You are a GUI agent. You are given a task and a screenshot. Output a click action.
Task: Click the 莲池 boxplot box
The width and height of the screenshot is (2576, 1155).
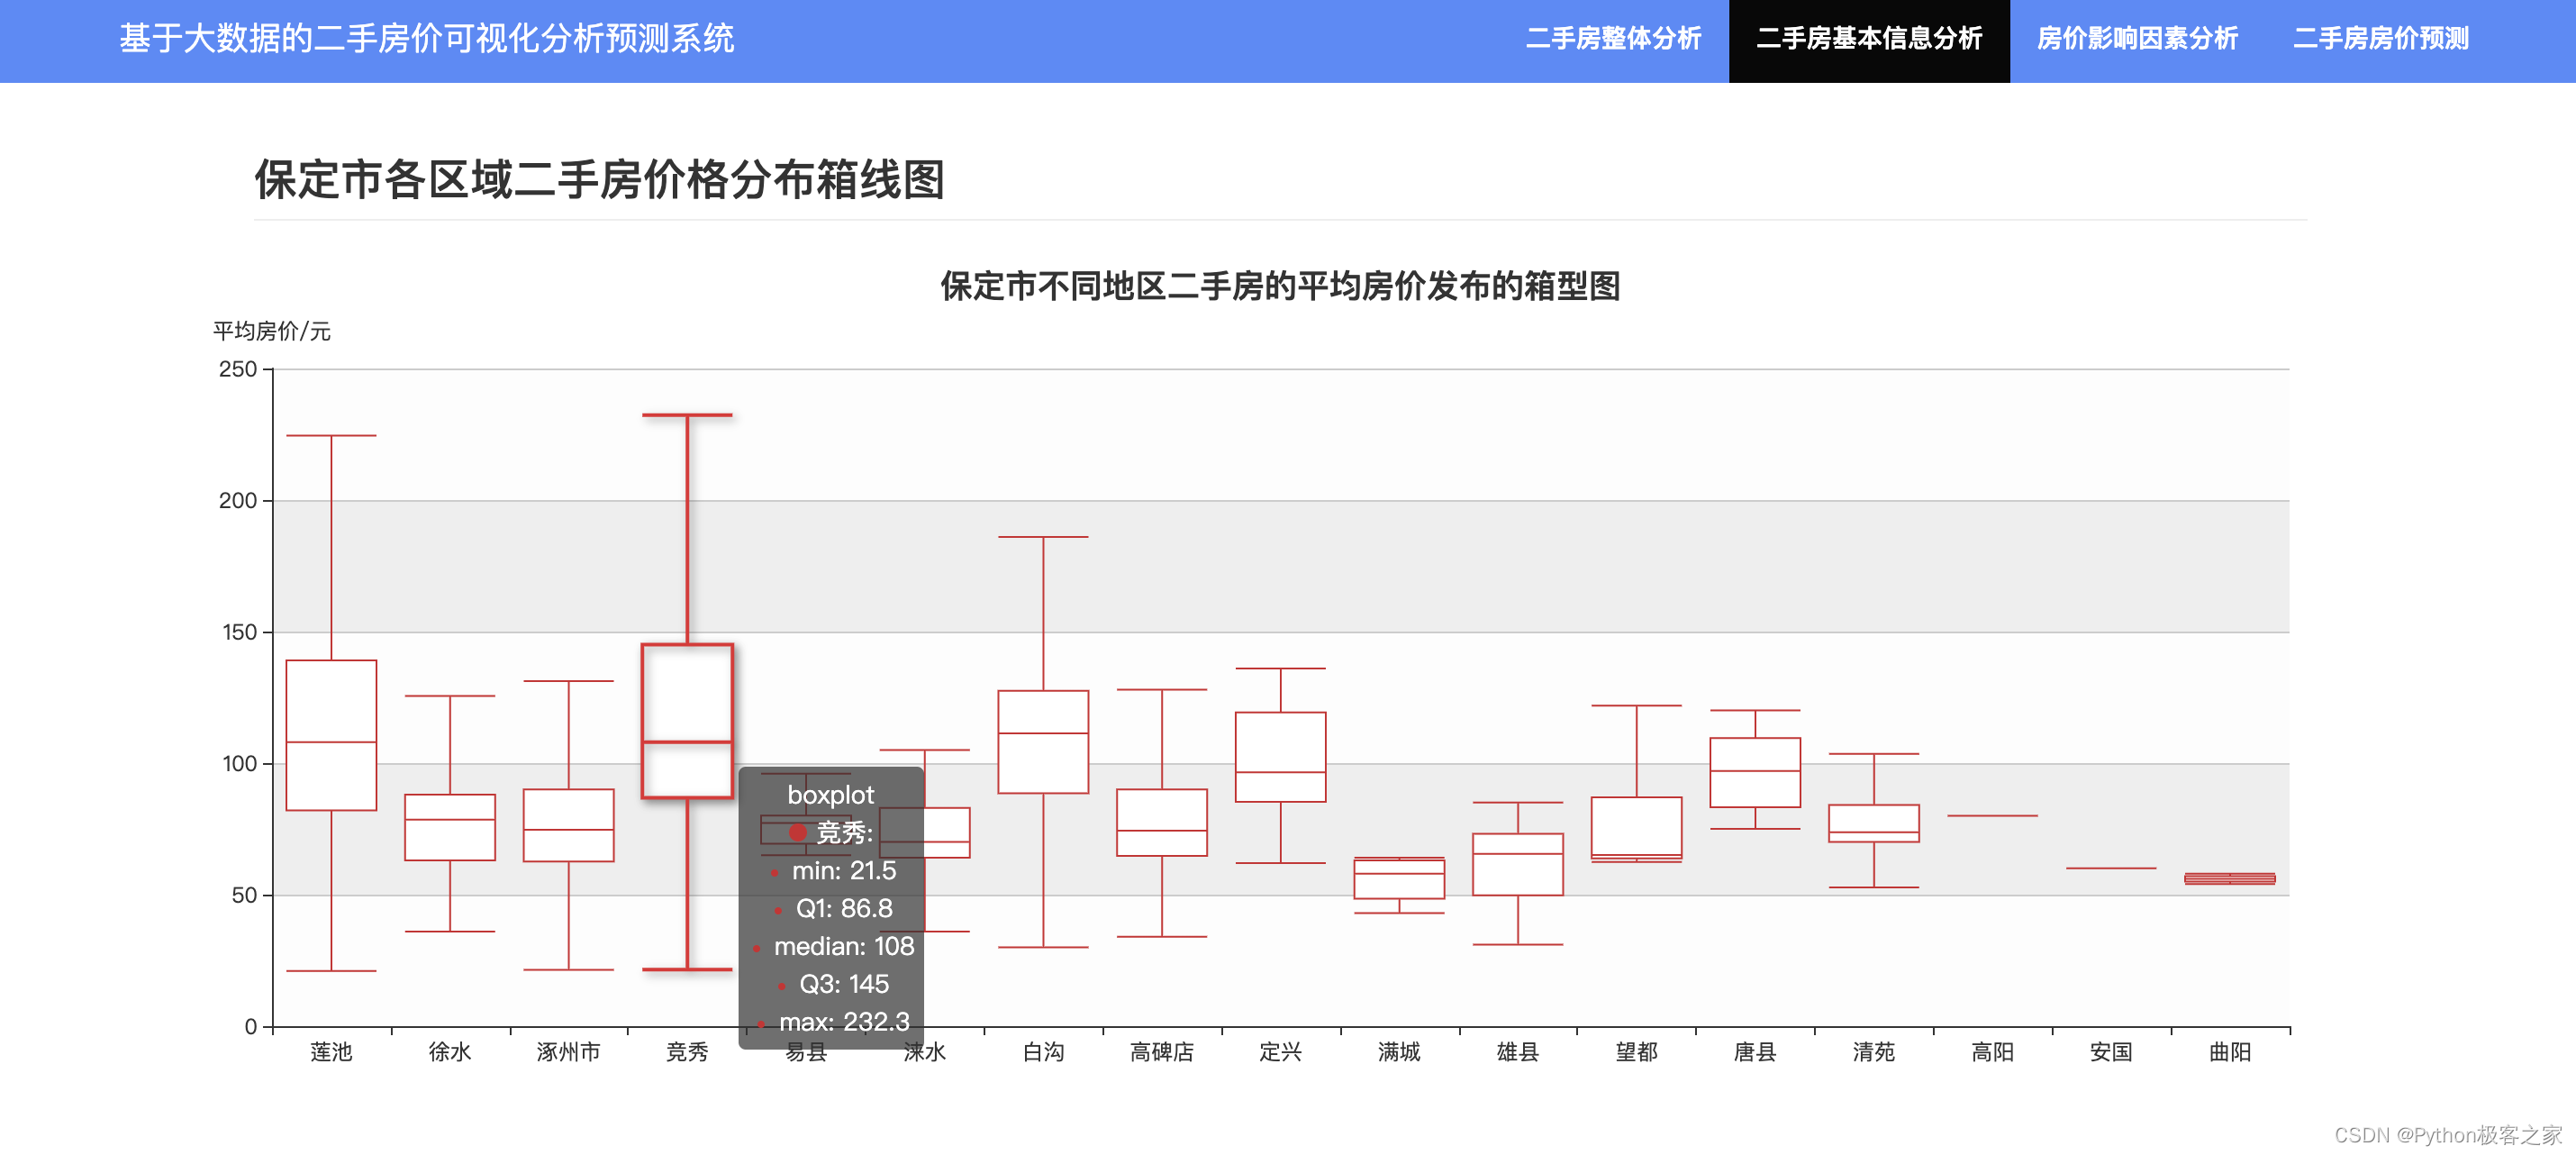tap(331, 734)
